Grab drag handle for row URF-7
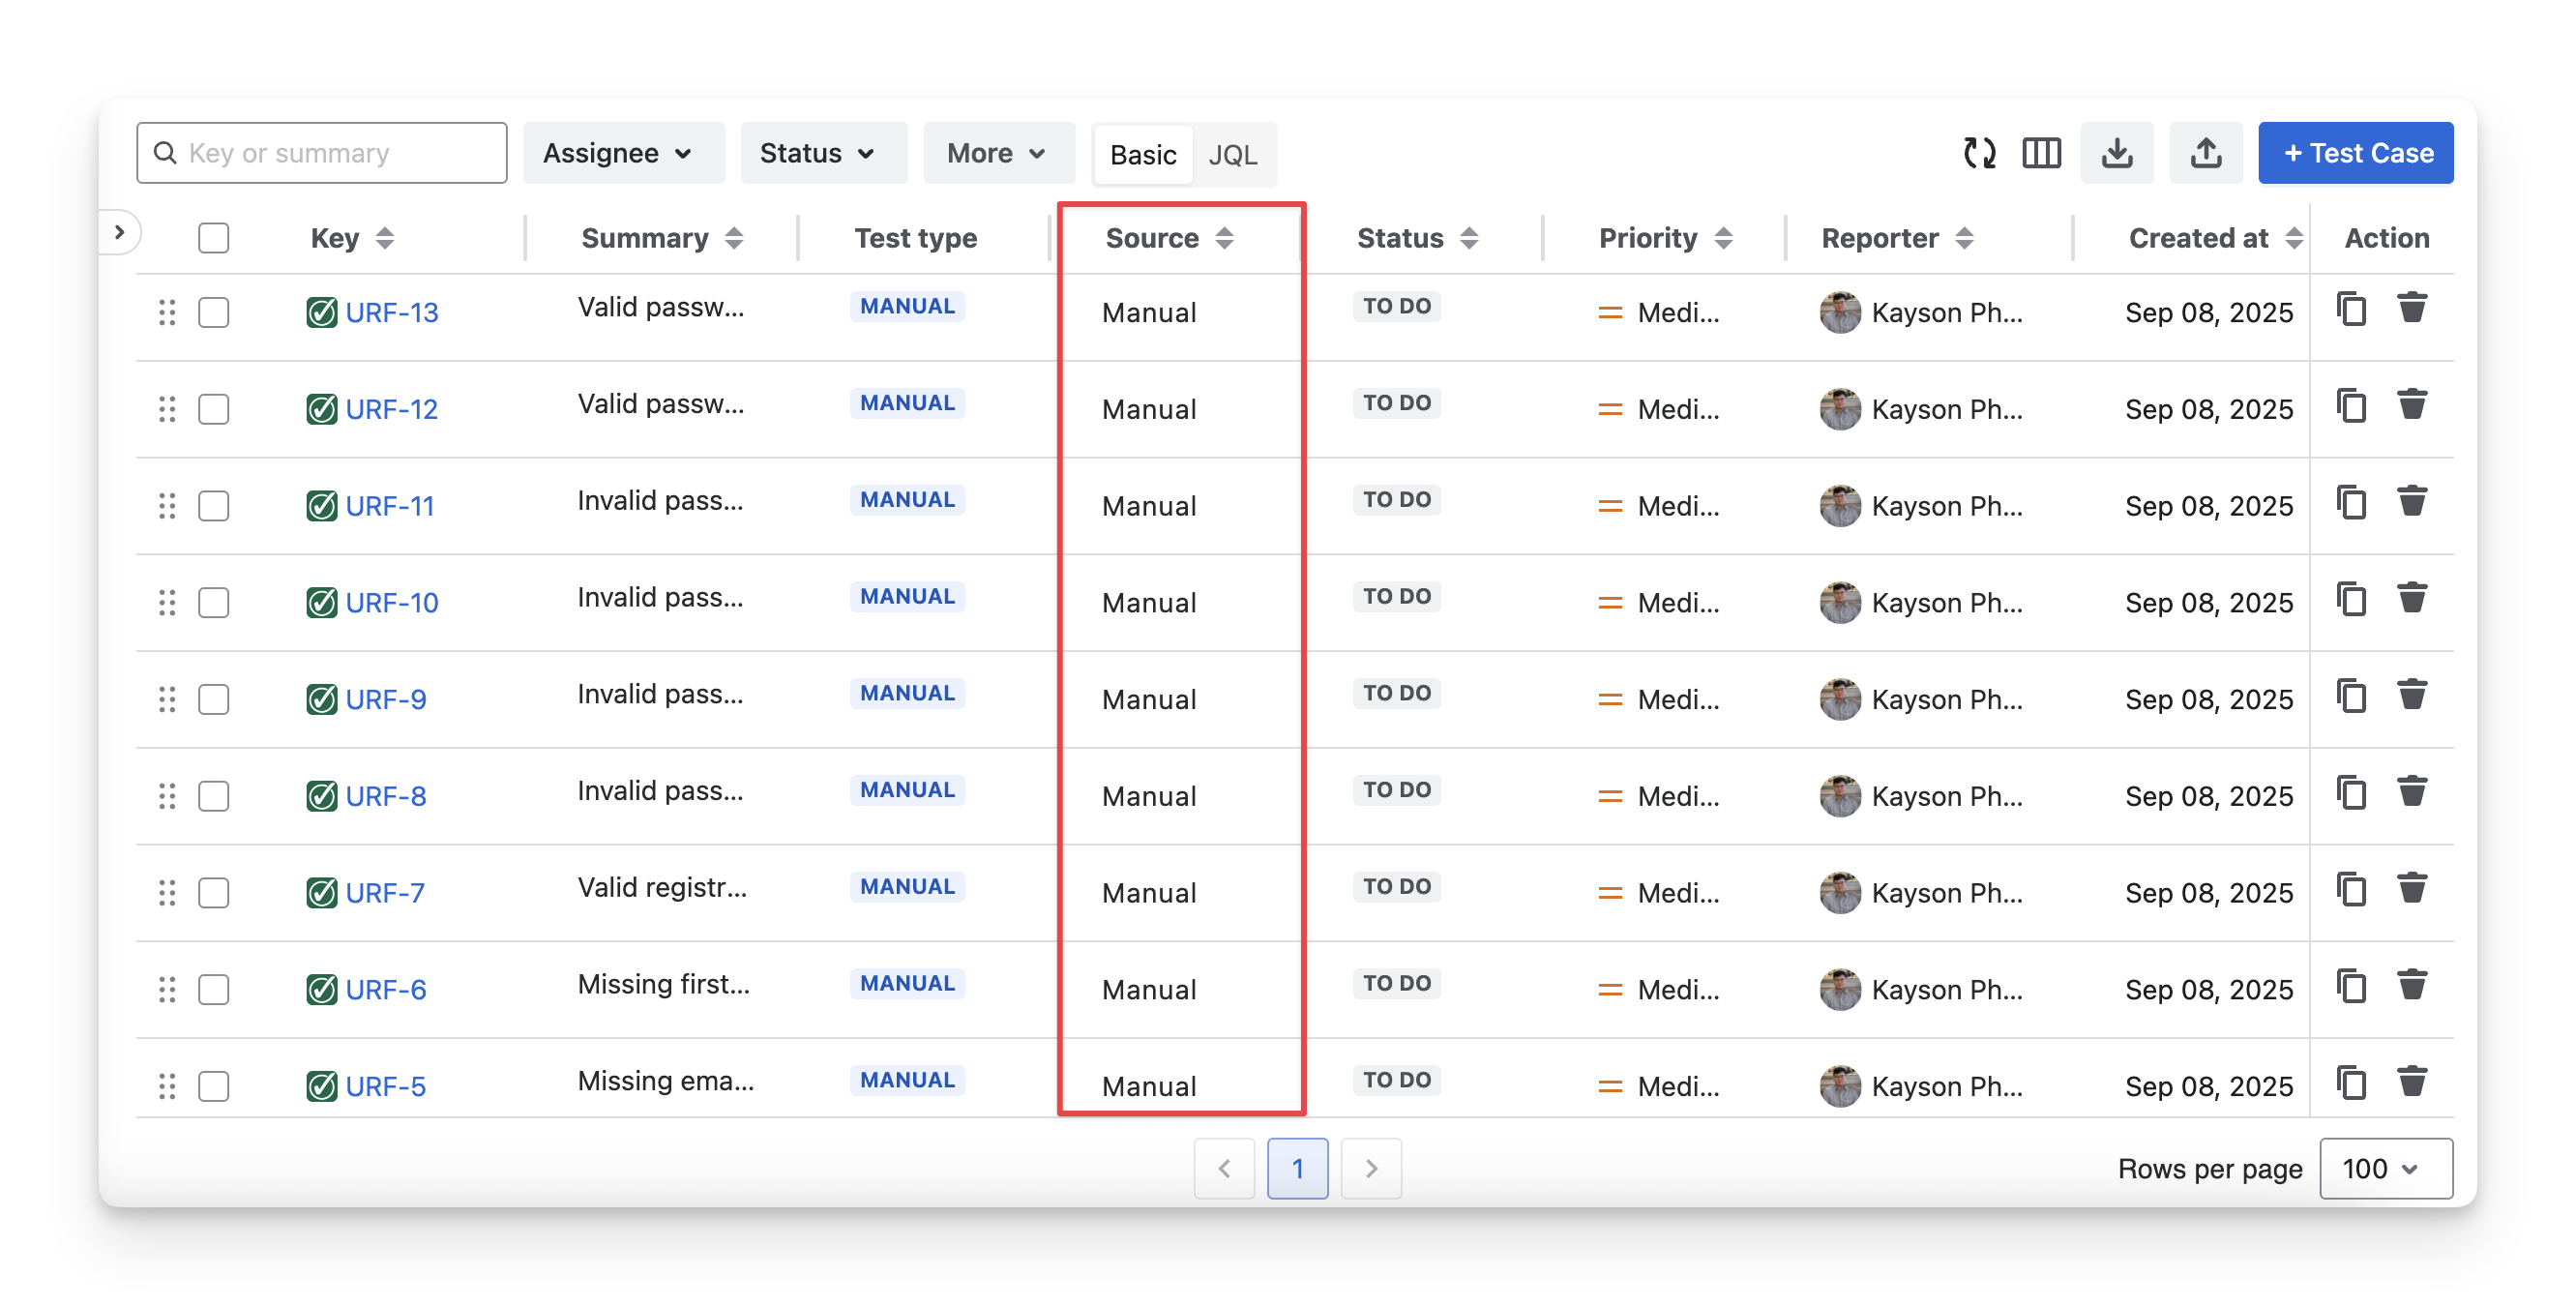 (x=167, y=892)
